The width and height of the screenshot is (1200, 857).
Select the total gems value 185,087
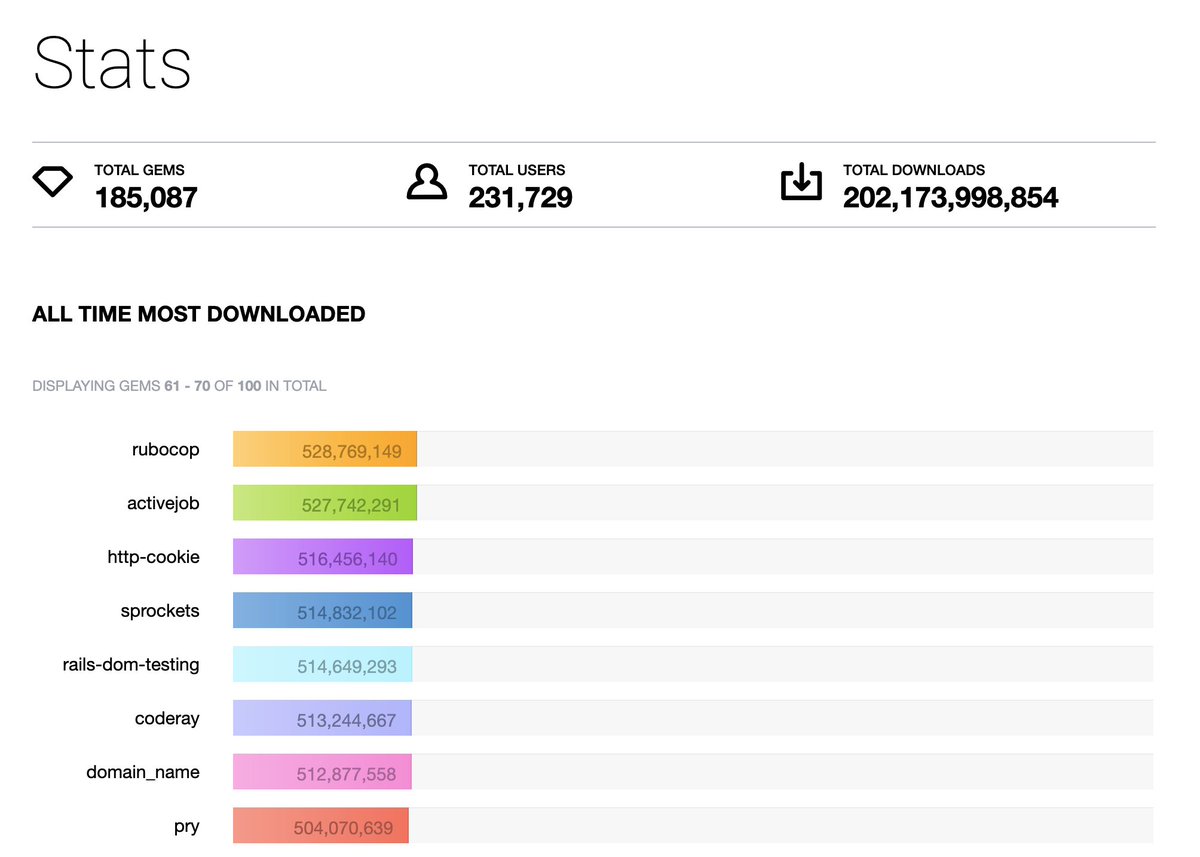pyautogui.click(x=146, y=197)
